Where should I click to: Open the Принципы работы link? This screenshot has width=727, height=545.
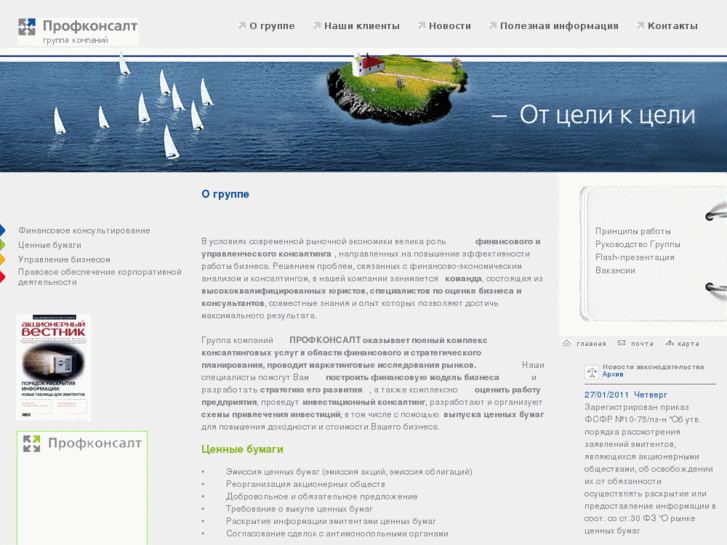(x=632, y=231)
